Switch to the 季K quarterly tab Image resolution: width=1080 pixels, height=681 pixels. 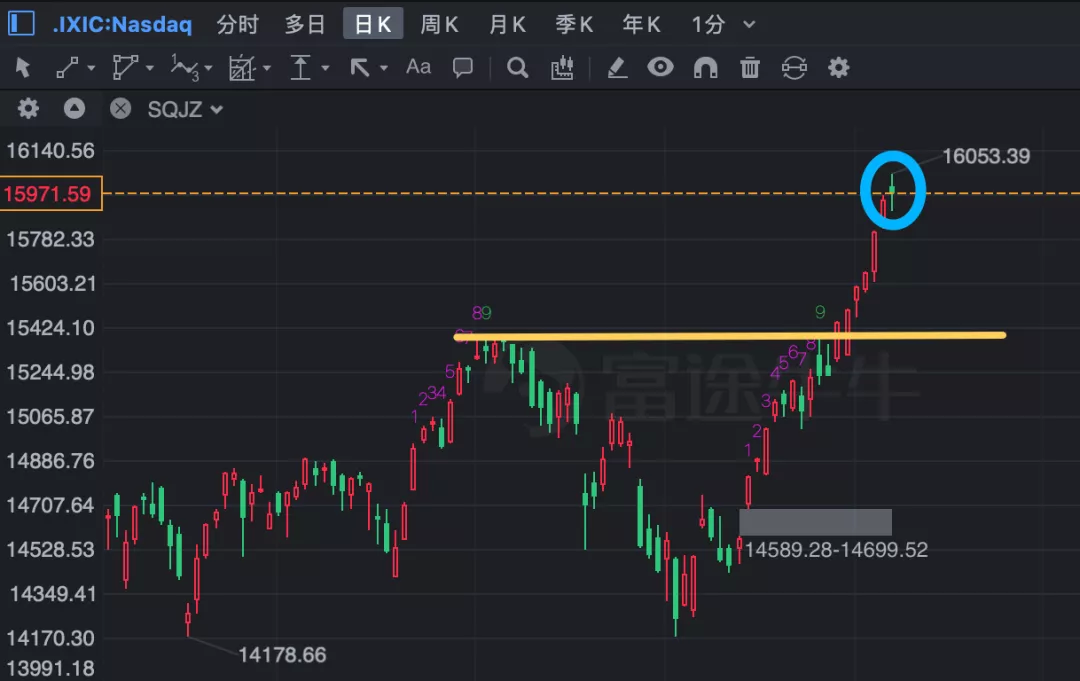[574, 25]
